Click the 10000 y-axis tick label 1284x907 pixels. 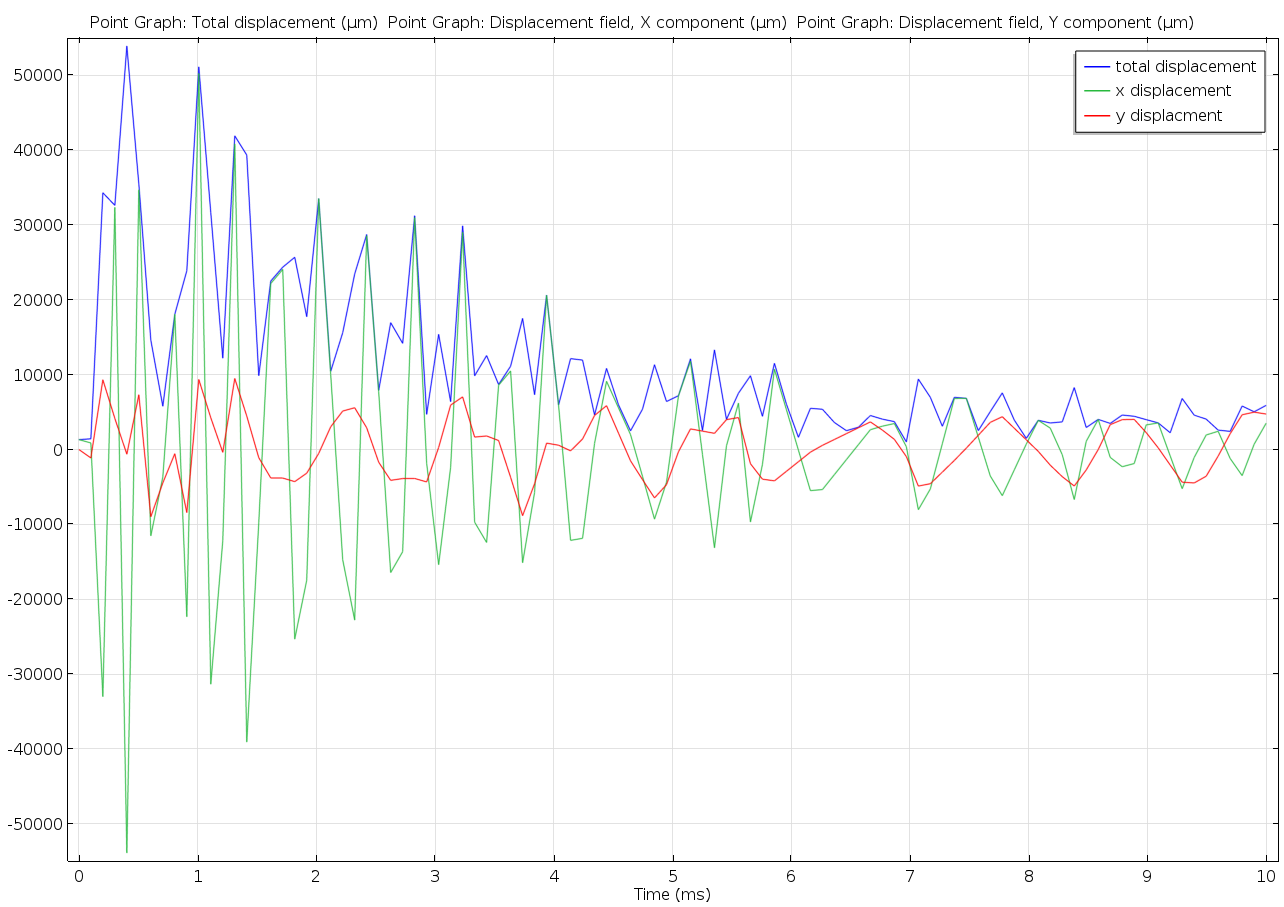[35, 375]
